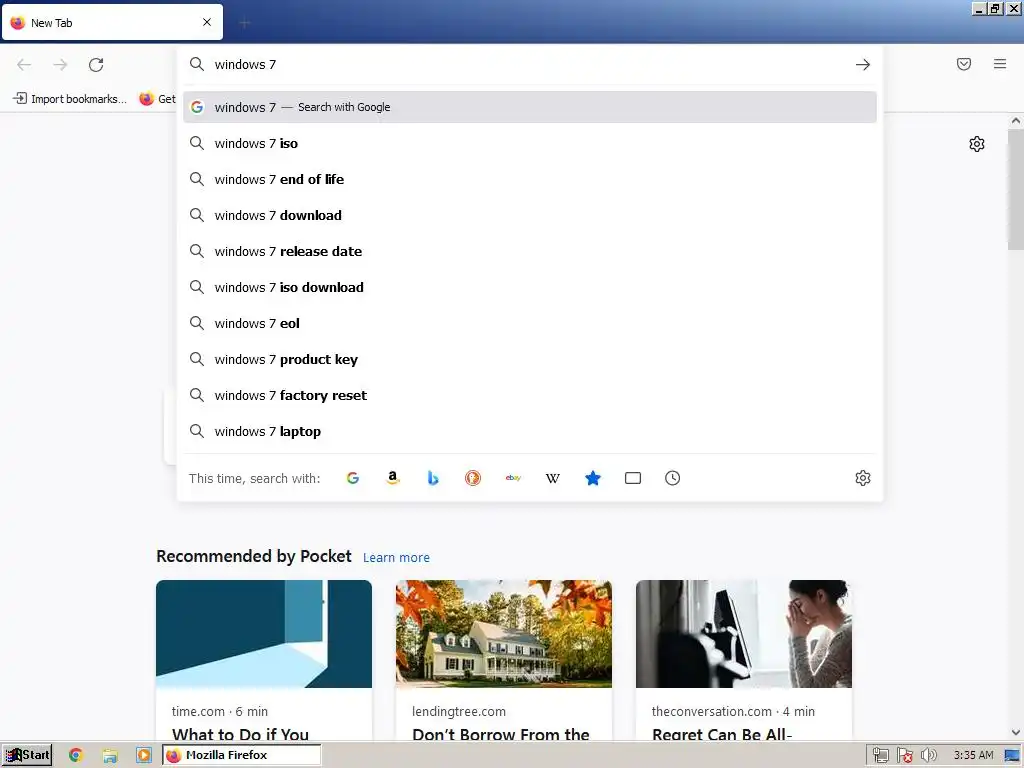
Task: Click the security alert tray icon
Action: click(x=904, y=756)
